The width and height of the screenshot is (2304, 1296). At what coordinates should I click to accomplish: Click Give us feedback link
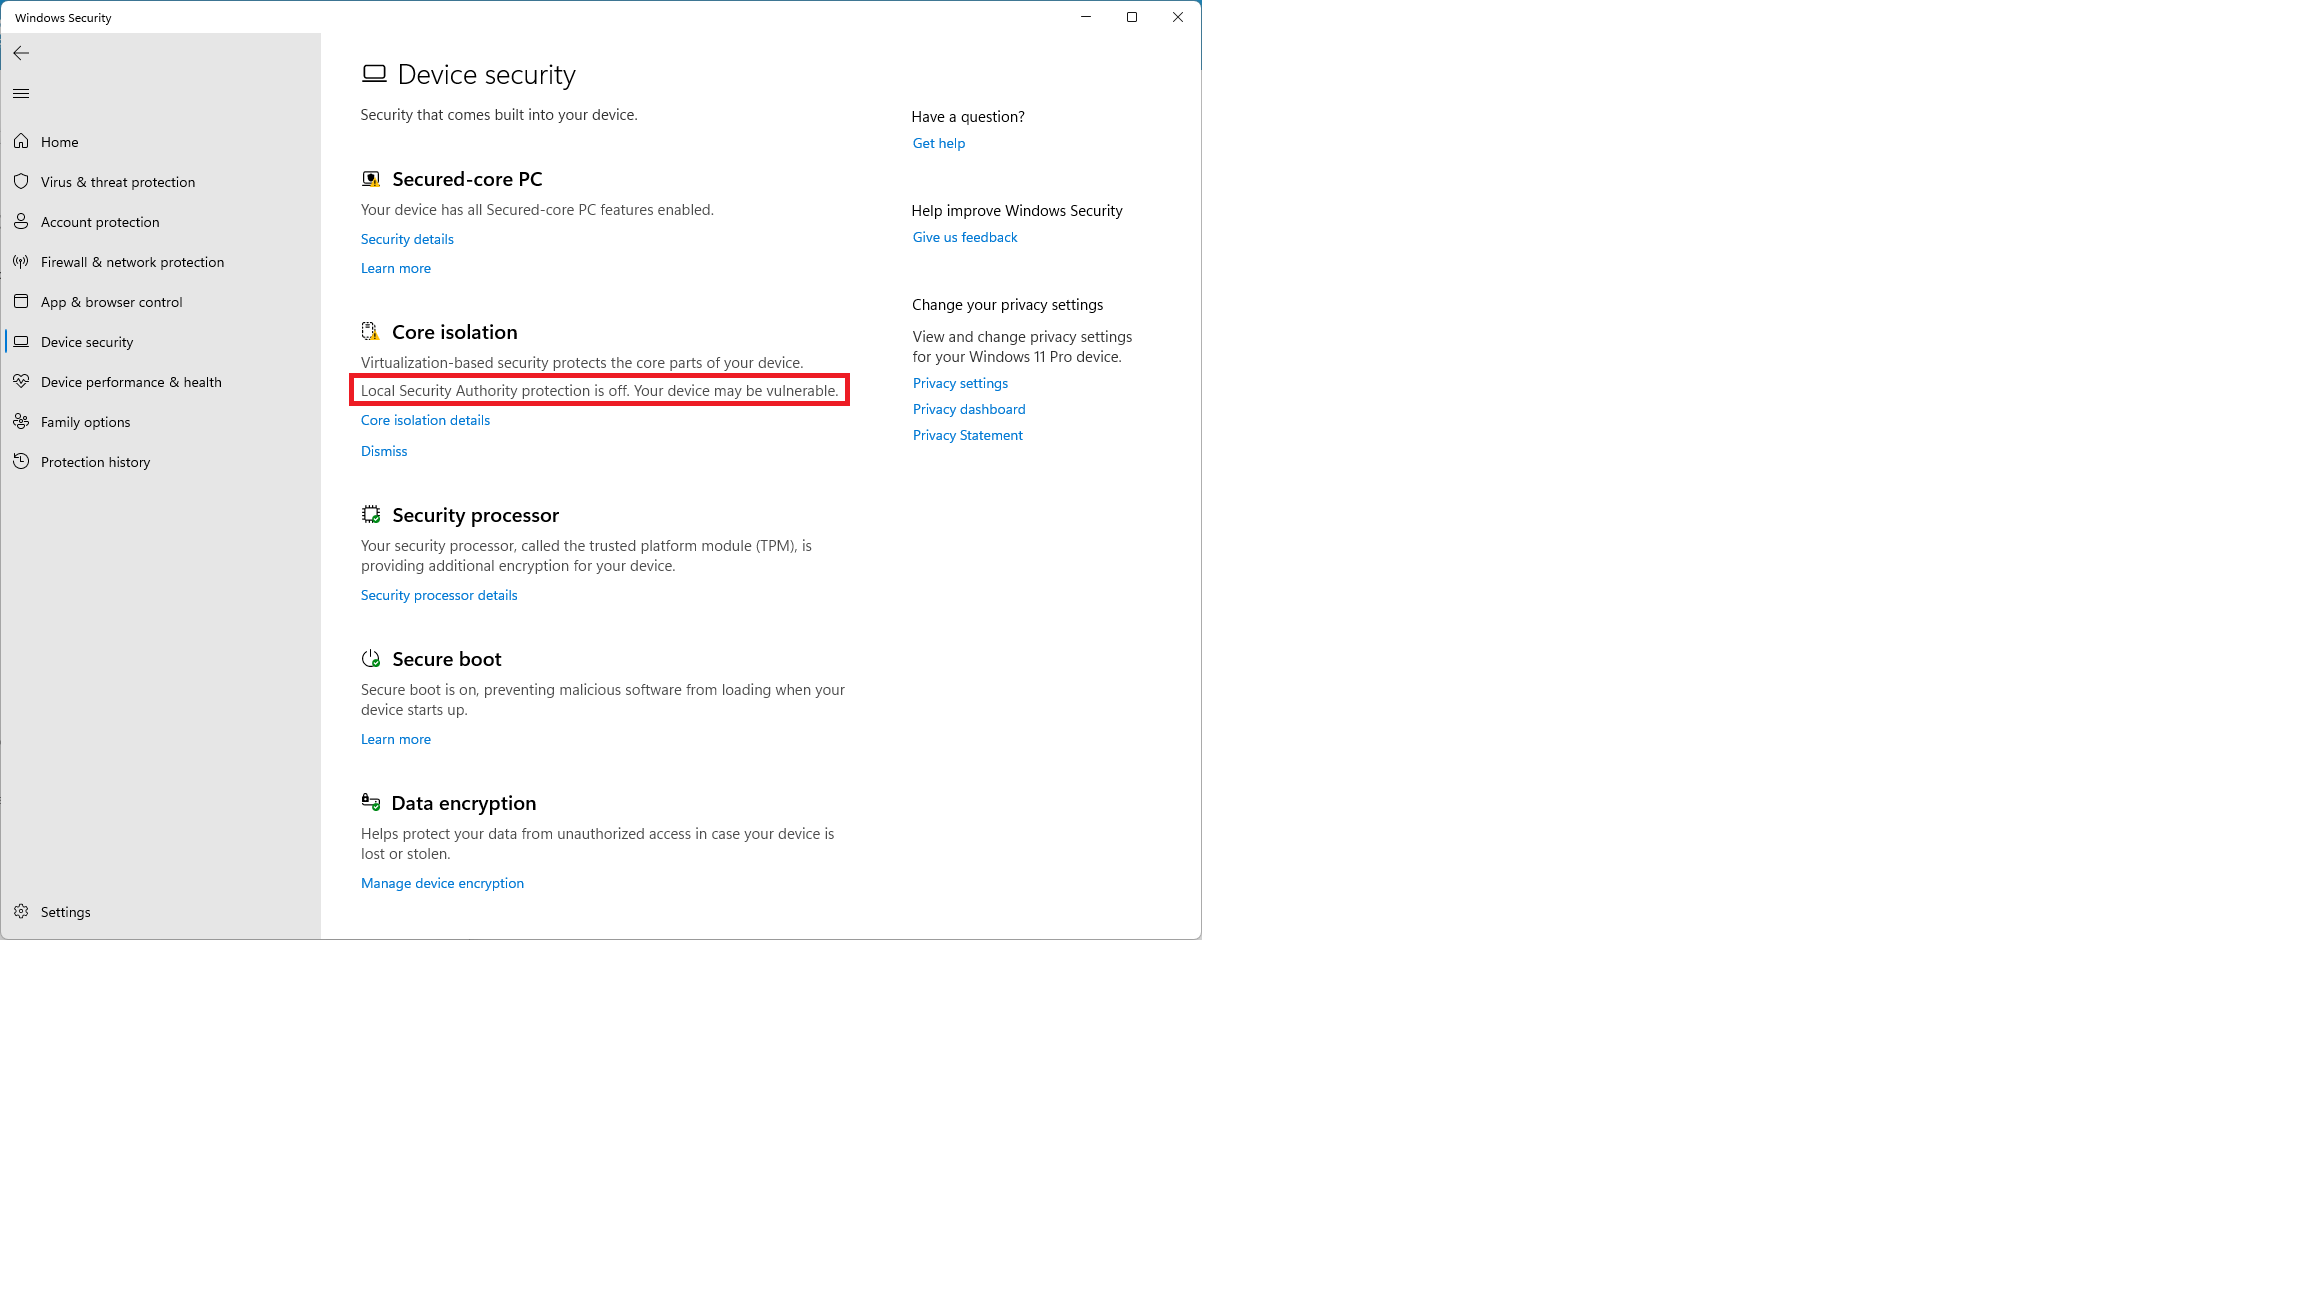(x=965, y=236)
